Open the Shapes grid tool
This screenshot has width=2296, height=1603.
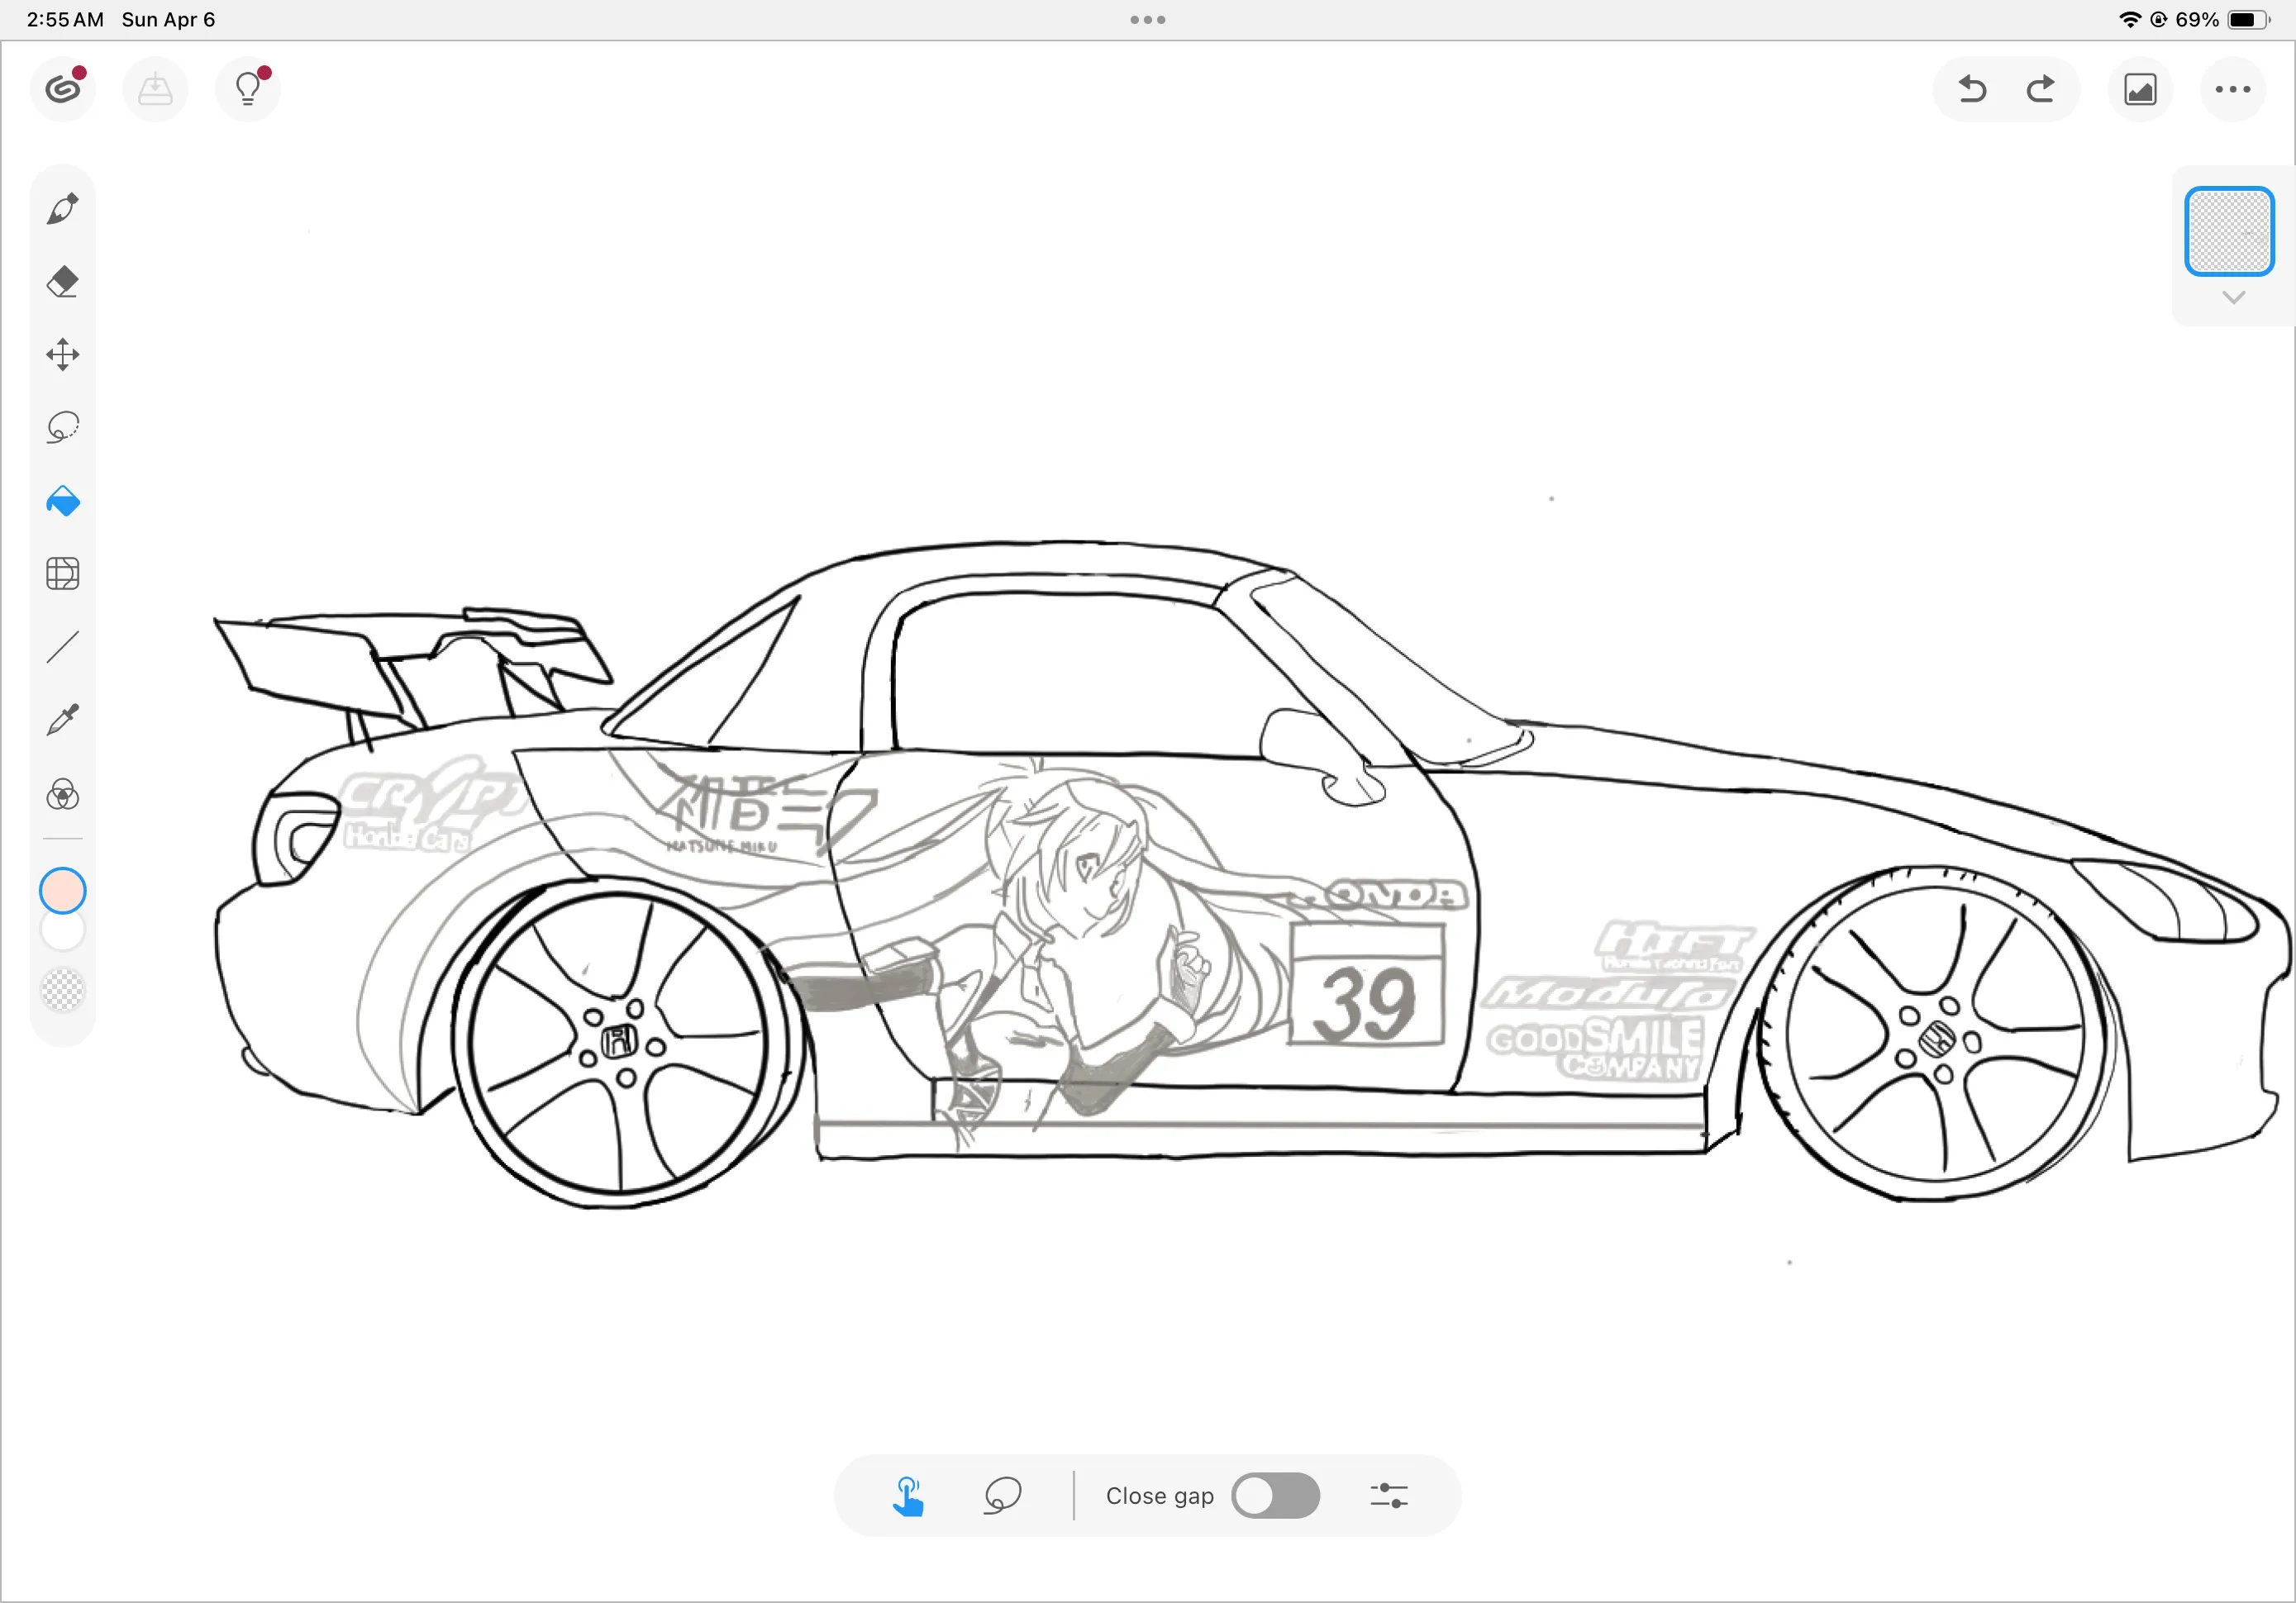(62, 574)
